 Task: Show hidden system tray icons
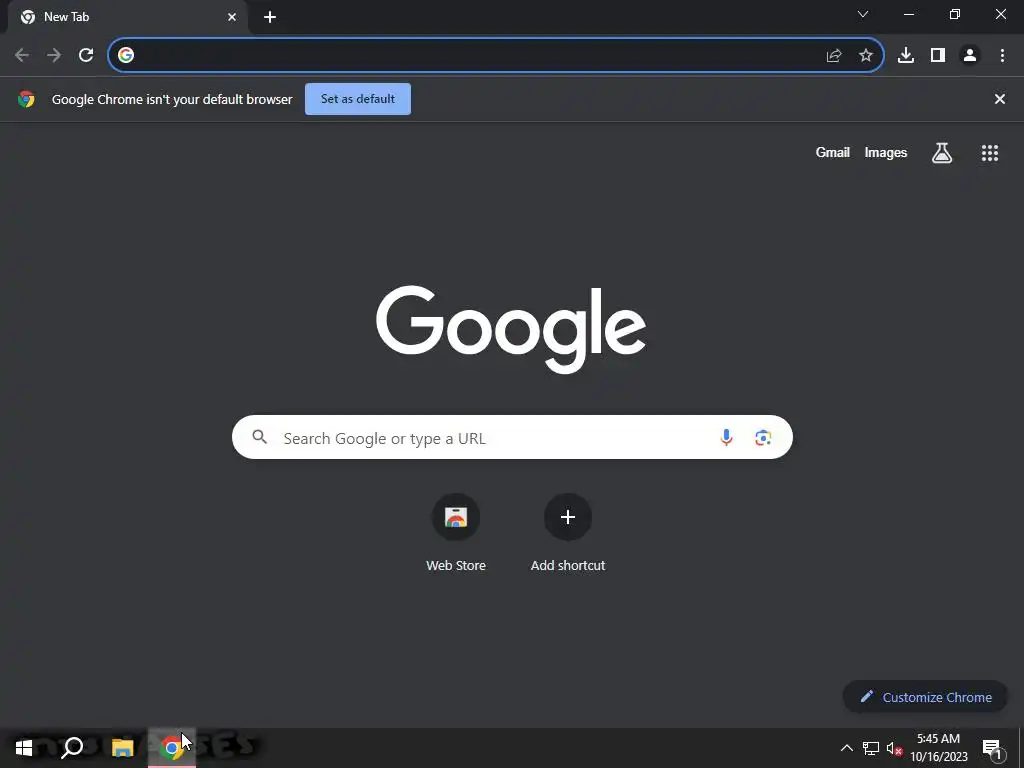[x=846, y=748]
